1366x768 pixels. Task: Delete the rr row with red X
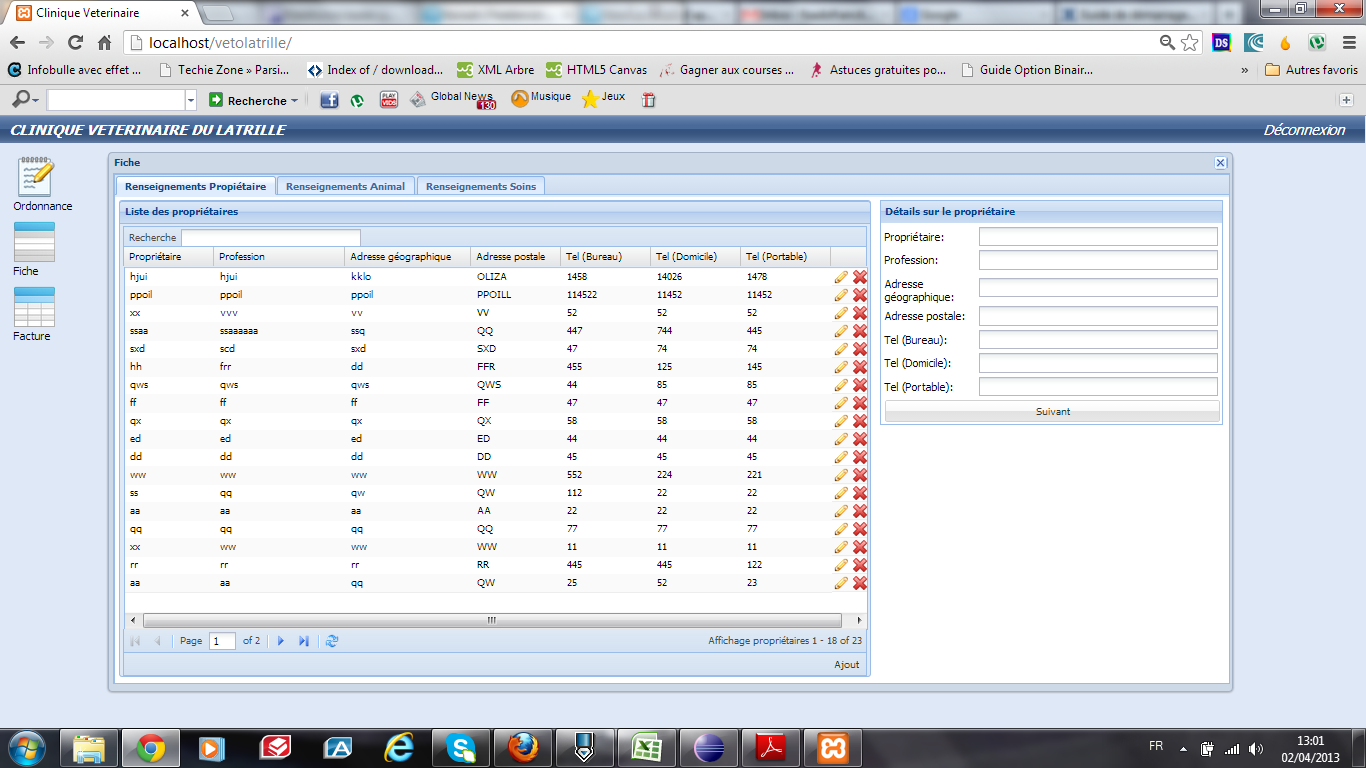tap(859, 565)
